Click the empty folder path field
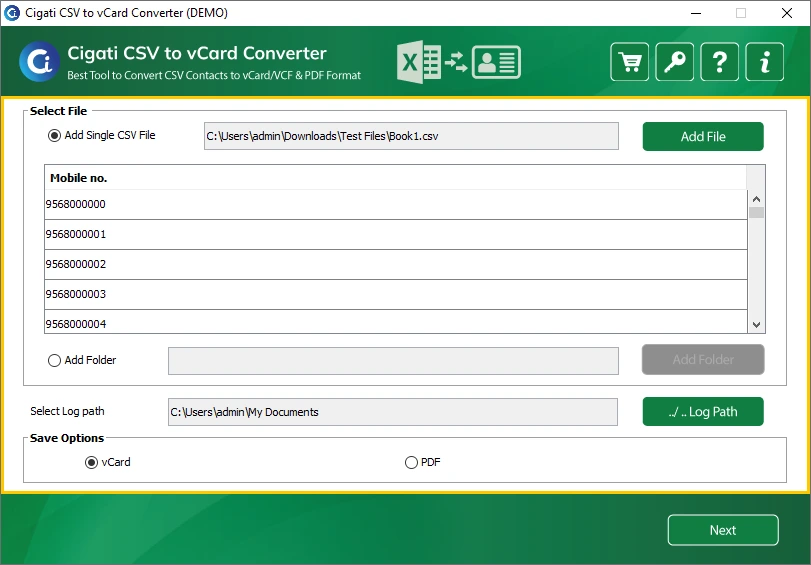 pyautogui.click(x=393, y=361)
